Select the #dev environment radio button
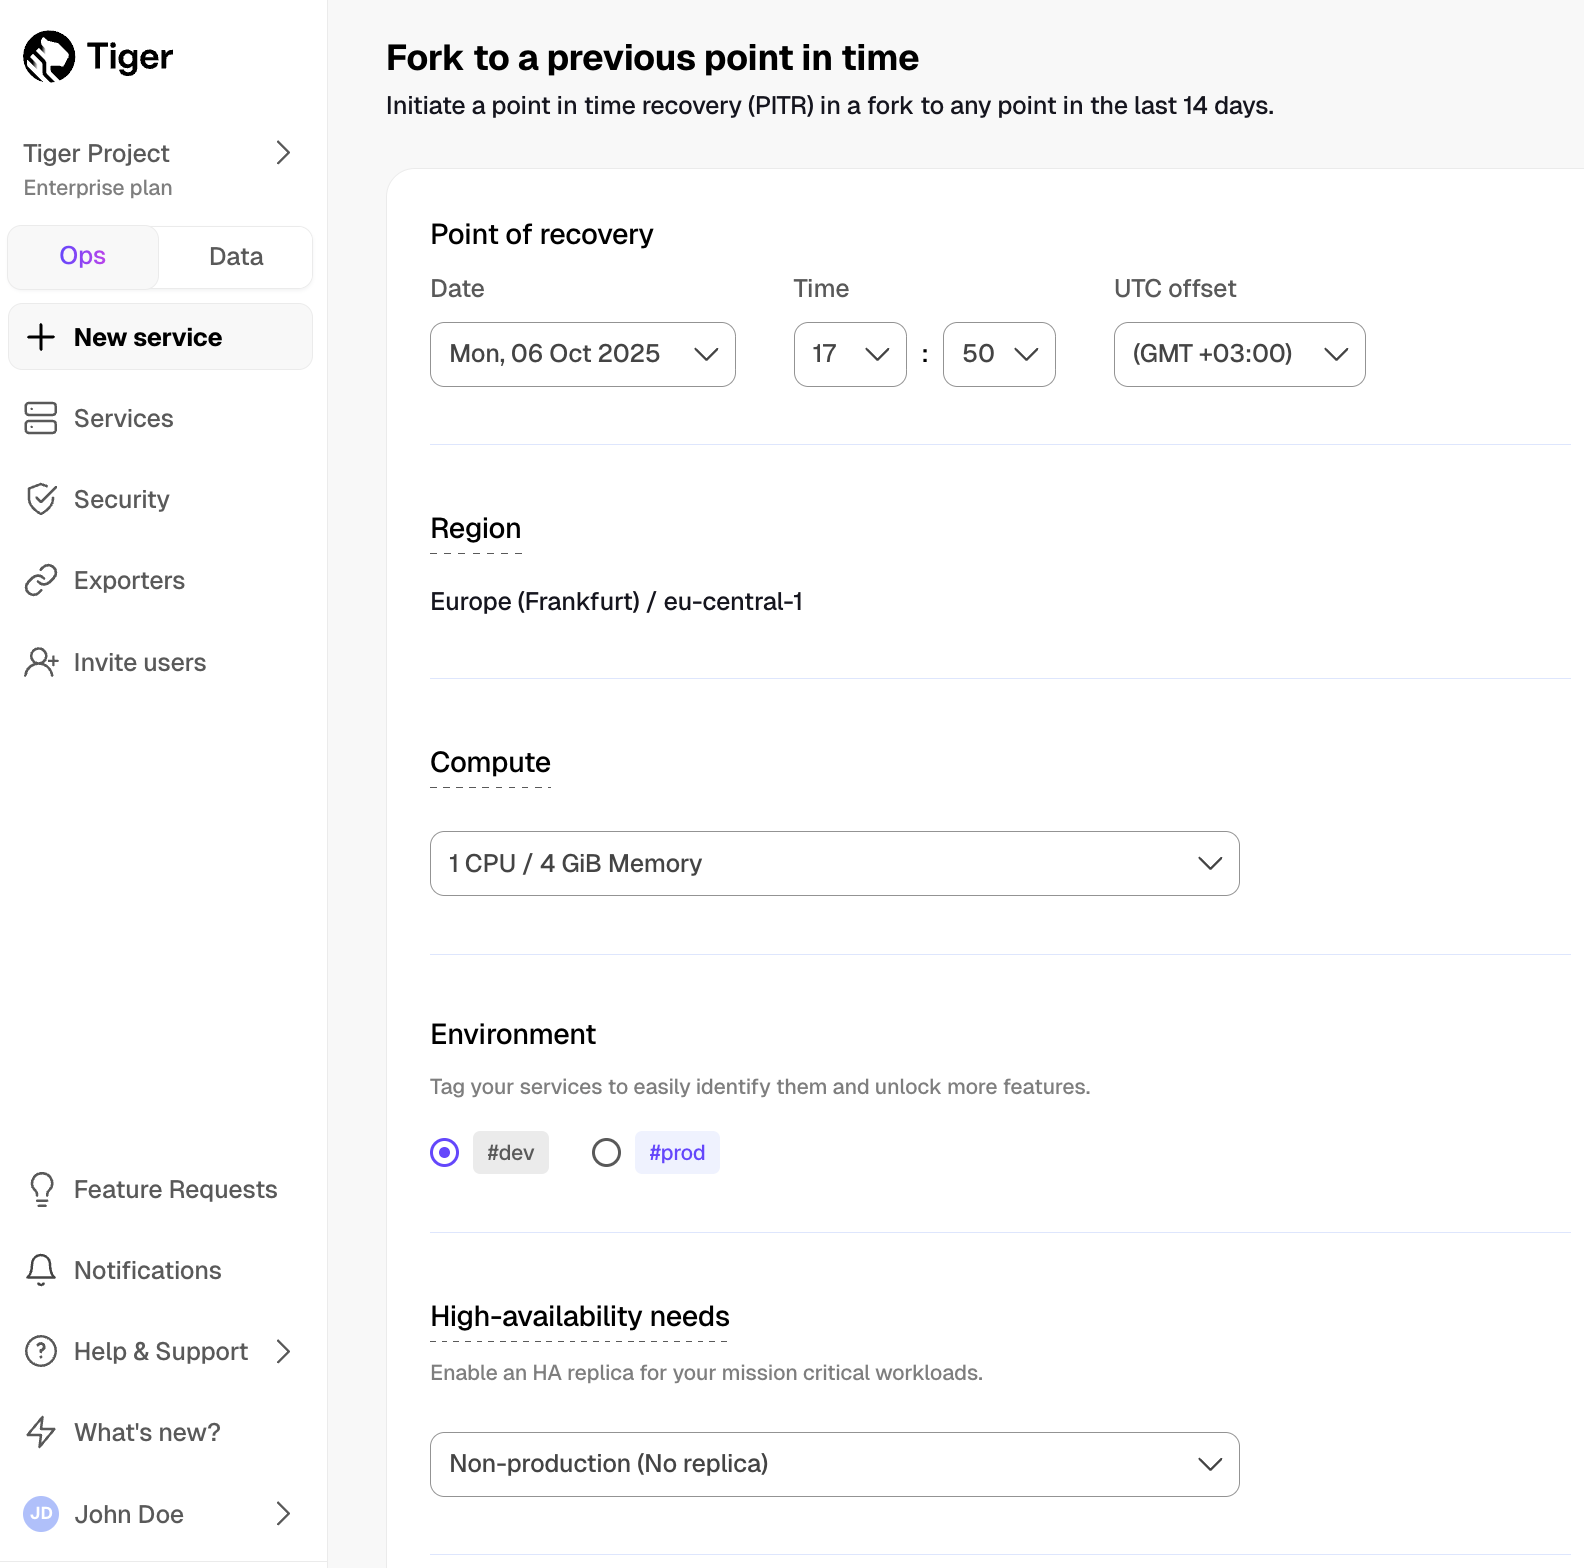 [444, 1153]
